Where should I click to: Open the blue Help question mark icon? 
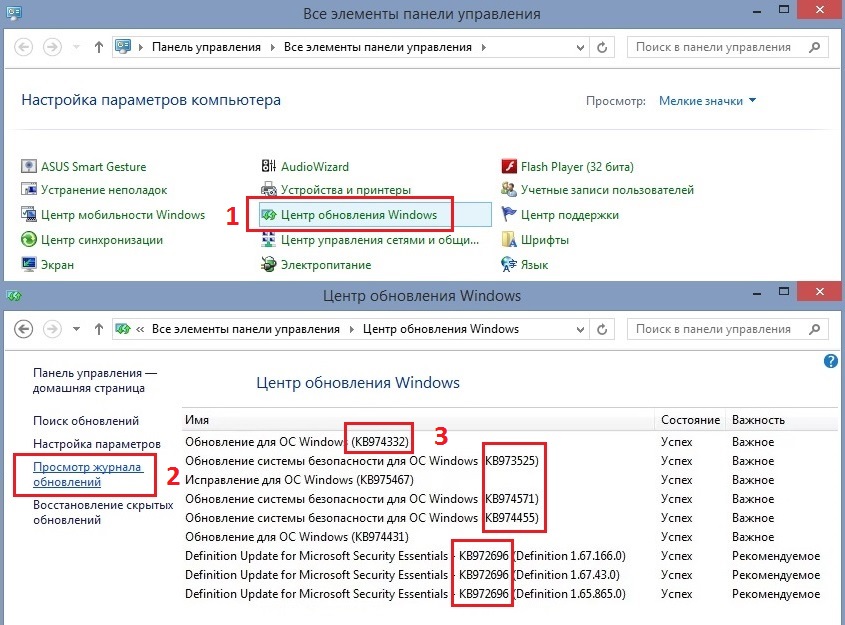tap(830, 361)
